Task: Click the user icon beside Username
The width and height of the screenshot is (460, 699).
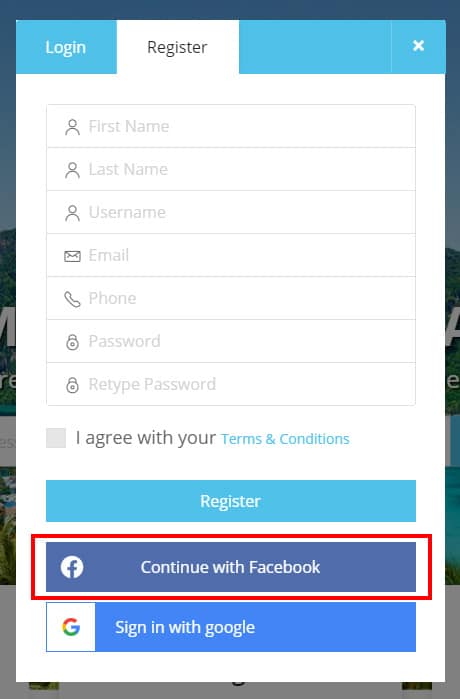Action: pos(72,213)
